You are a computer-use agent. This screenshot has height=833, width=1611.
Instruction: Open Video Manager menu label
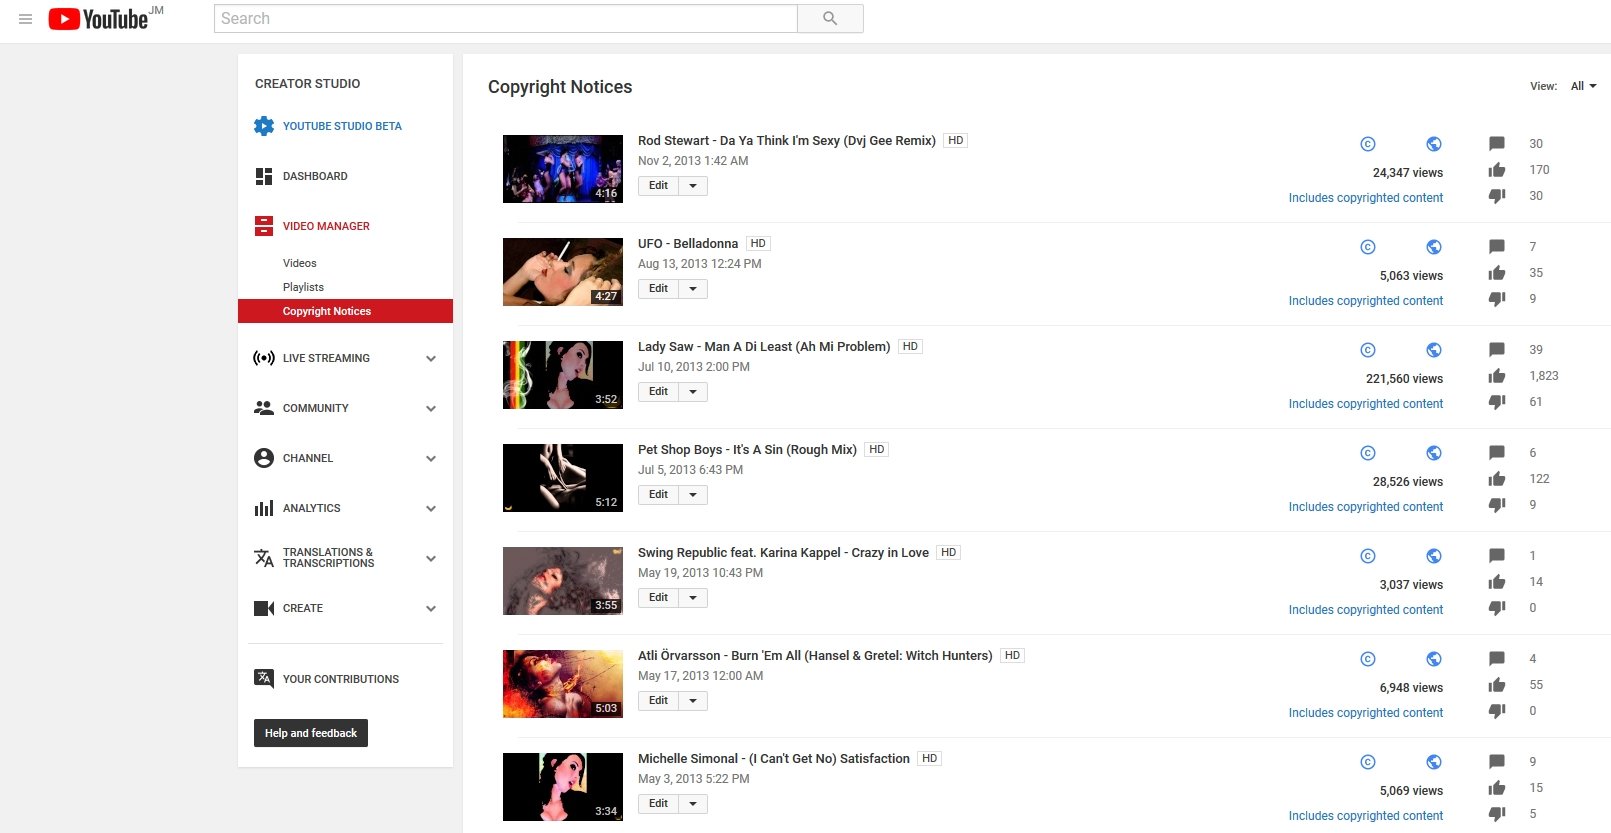326,226
